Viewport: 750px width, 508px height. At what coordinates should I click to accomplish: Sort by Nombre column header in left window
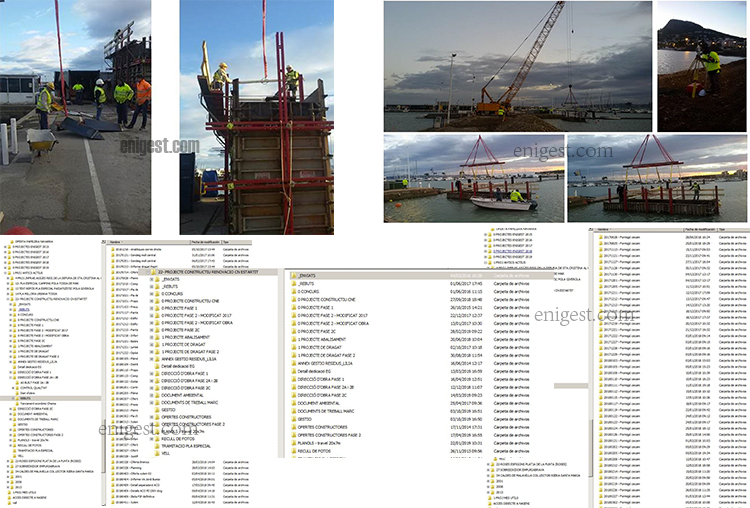118,242
